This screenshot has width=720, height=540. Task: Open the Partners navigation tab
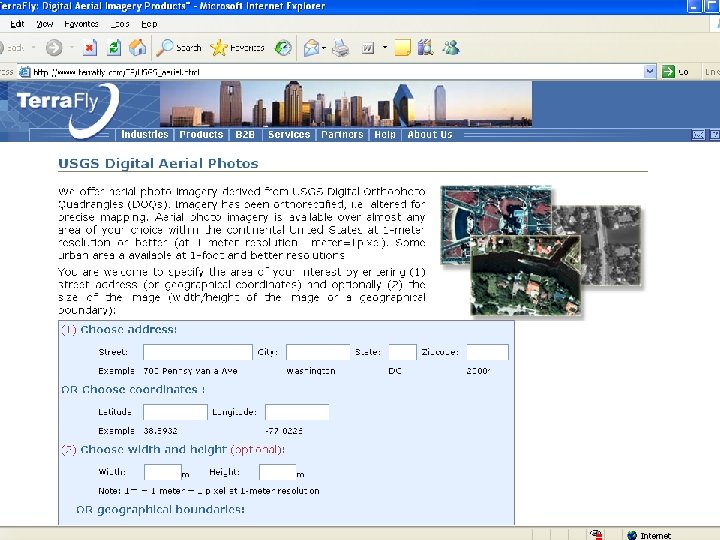[x=343, y=135]
